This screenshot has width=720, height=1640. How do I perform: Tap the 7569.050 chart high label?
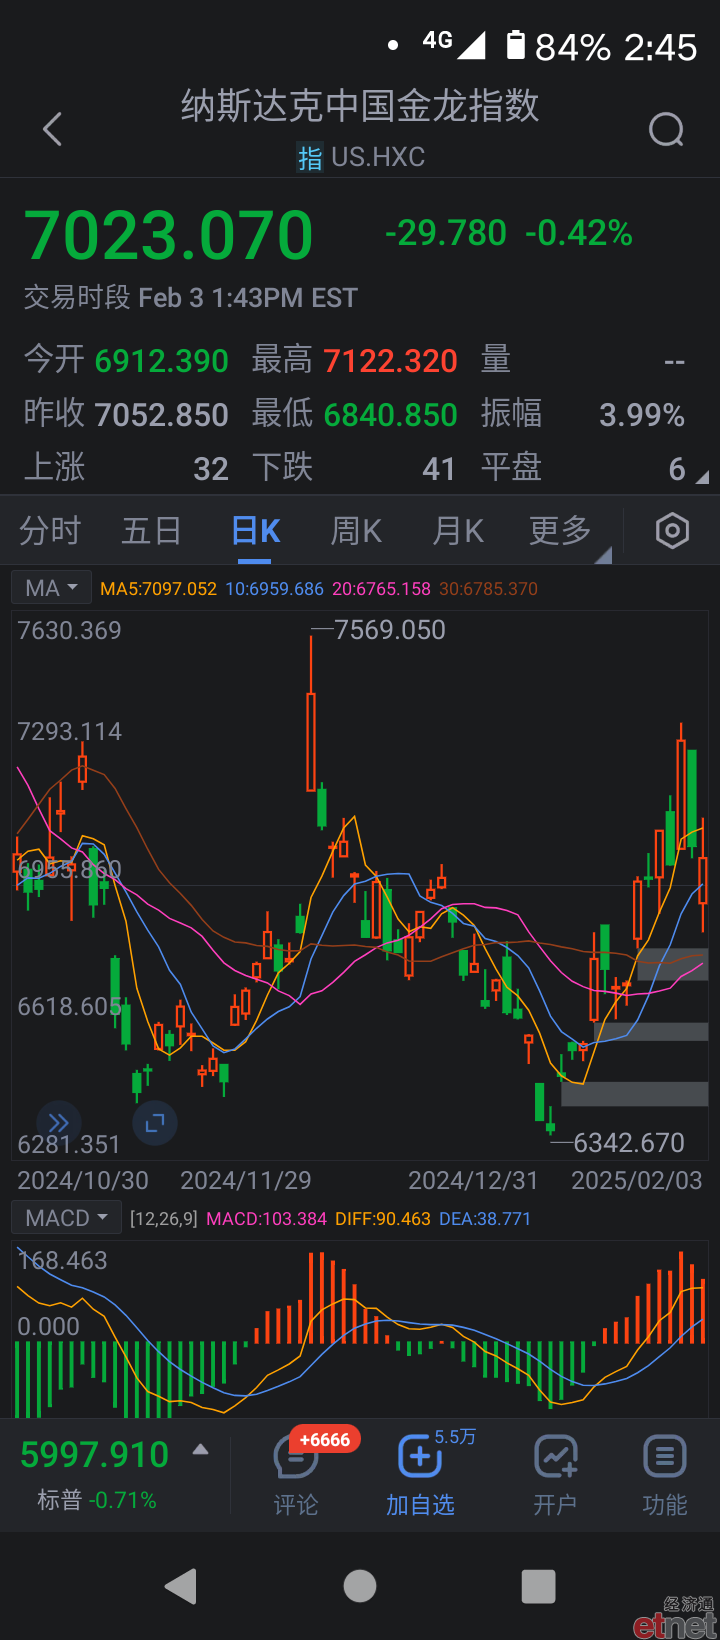[390, 630]
